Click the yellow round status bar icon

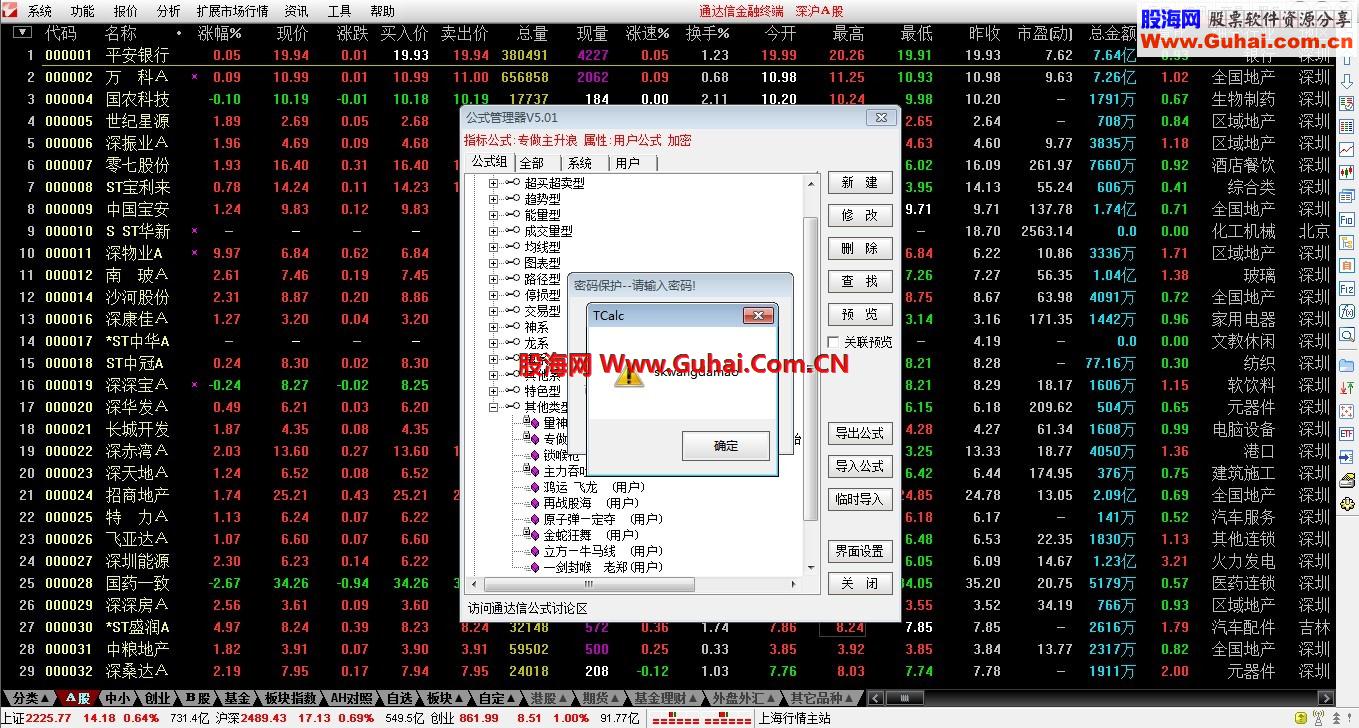pyautogui.click(x=1301, y=719)
